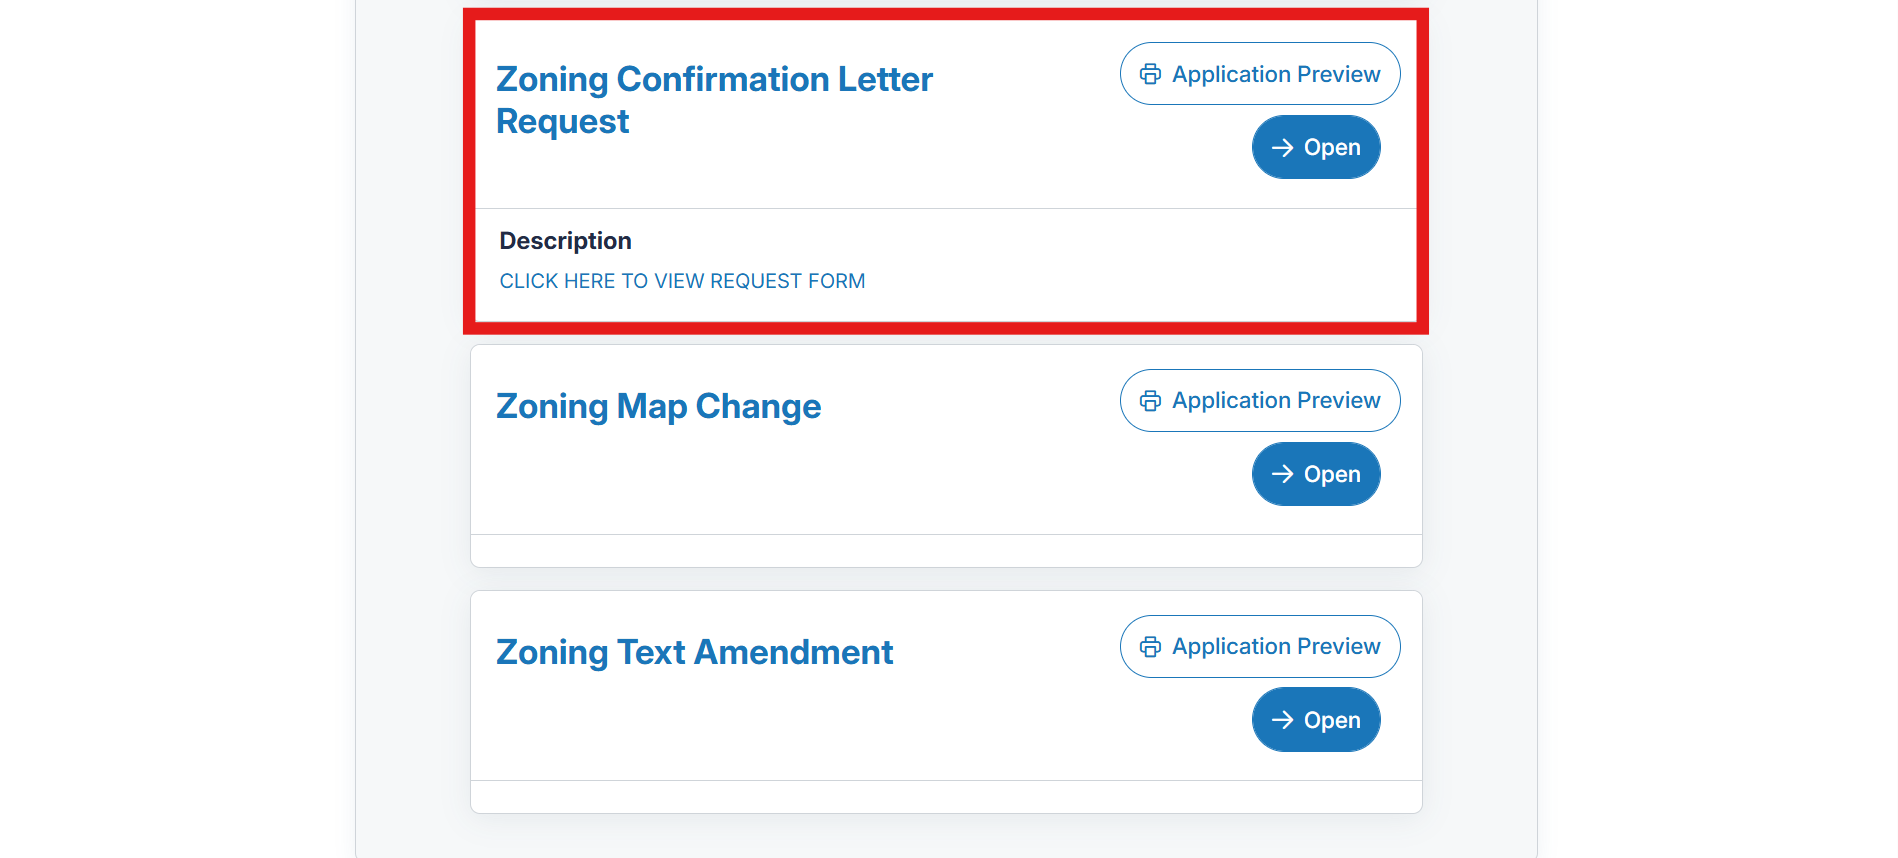1898x858 pixels.
Task: Click the arrow icon inside Zoning Text Amendment Open button
Action: click(1283, 719)
